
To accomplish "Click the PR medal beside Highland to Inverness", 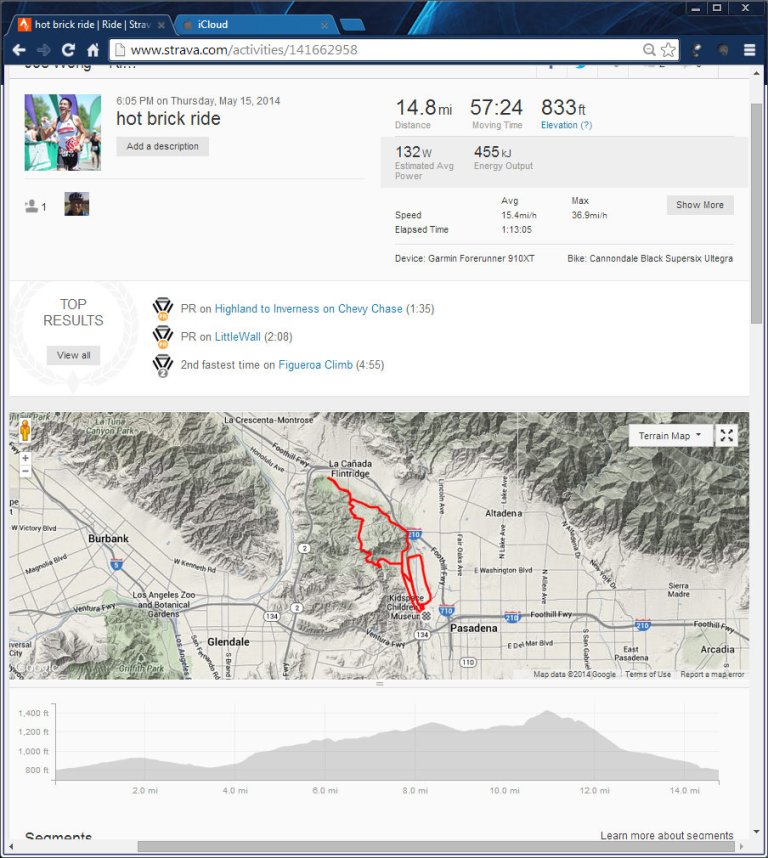I will click(163, 309).
